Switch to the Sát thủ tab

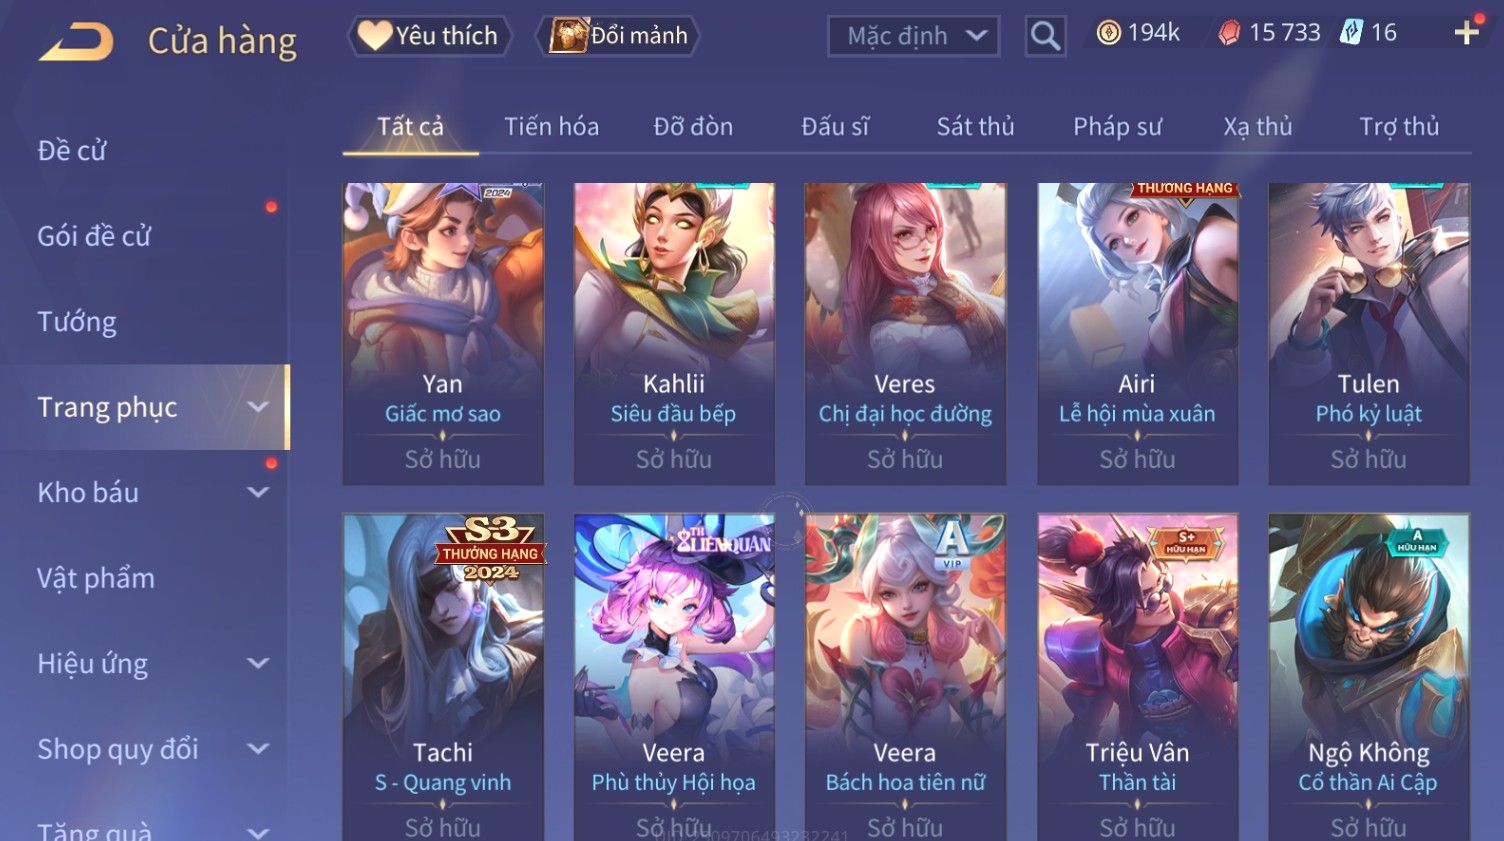click(x=975, y=127)
